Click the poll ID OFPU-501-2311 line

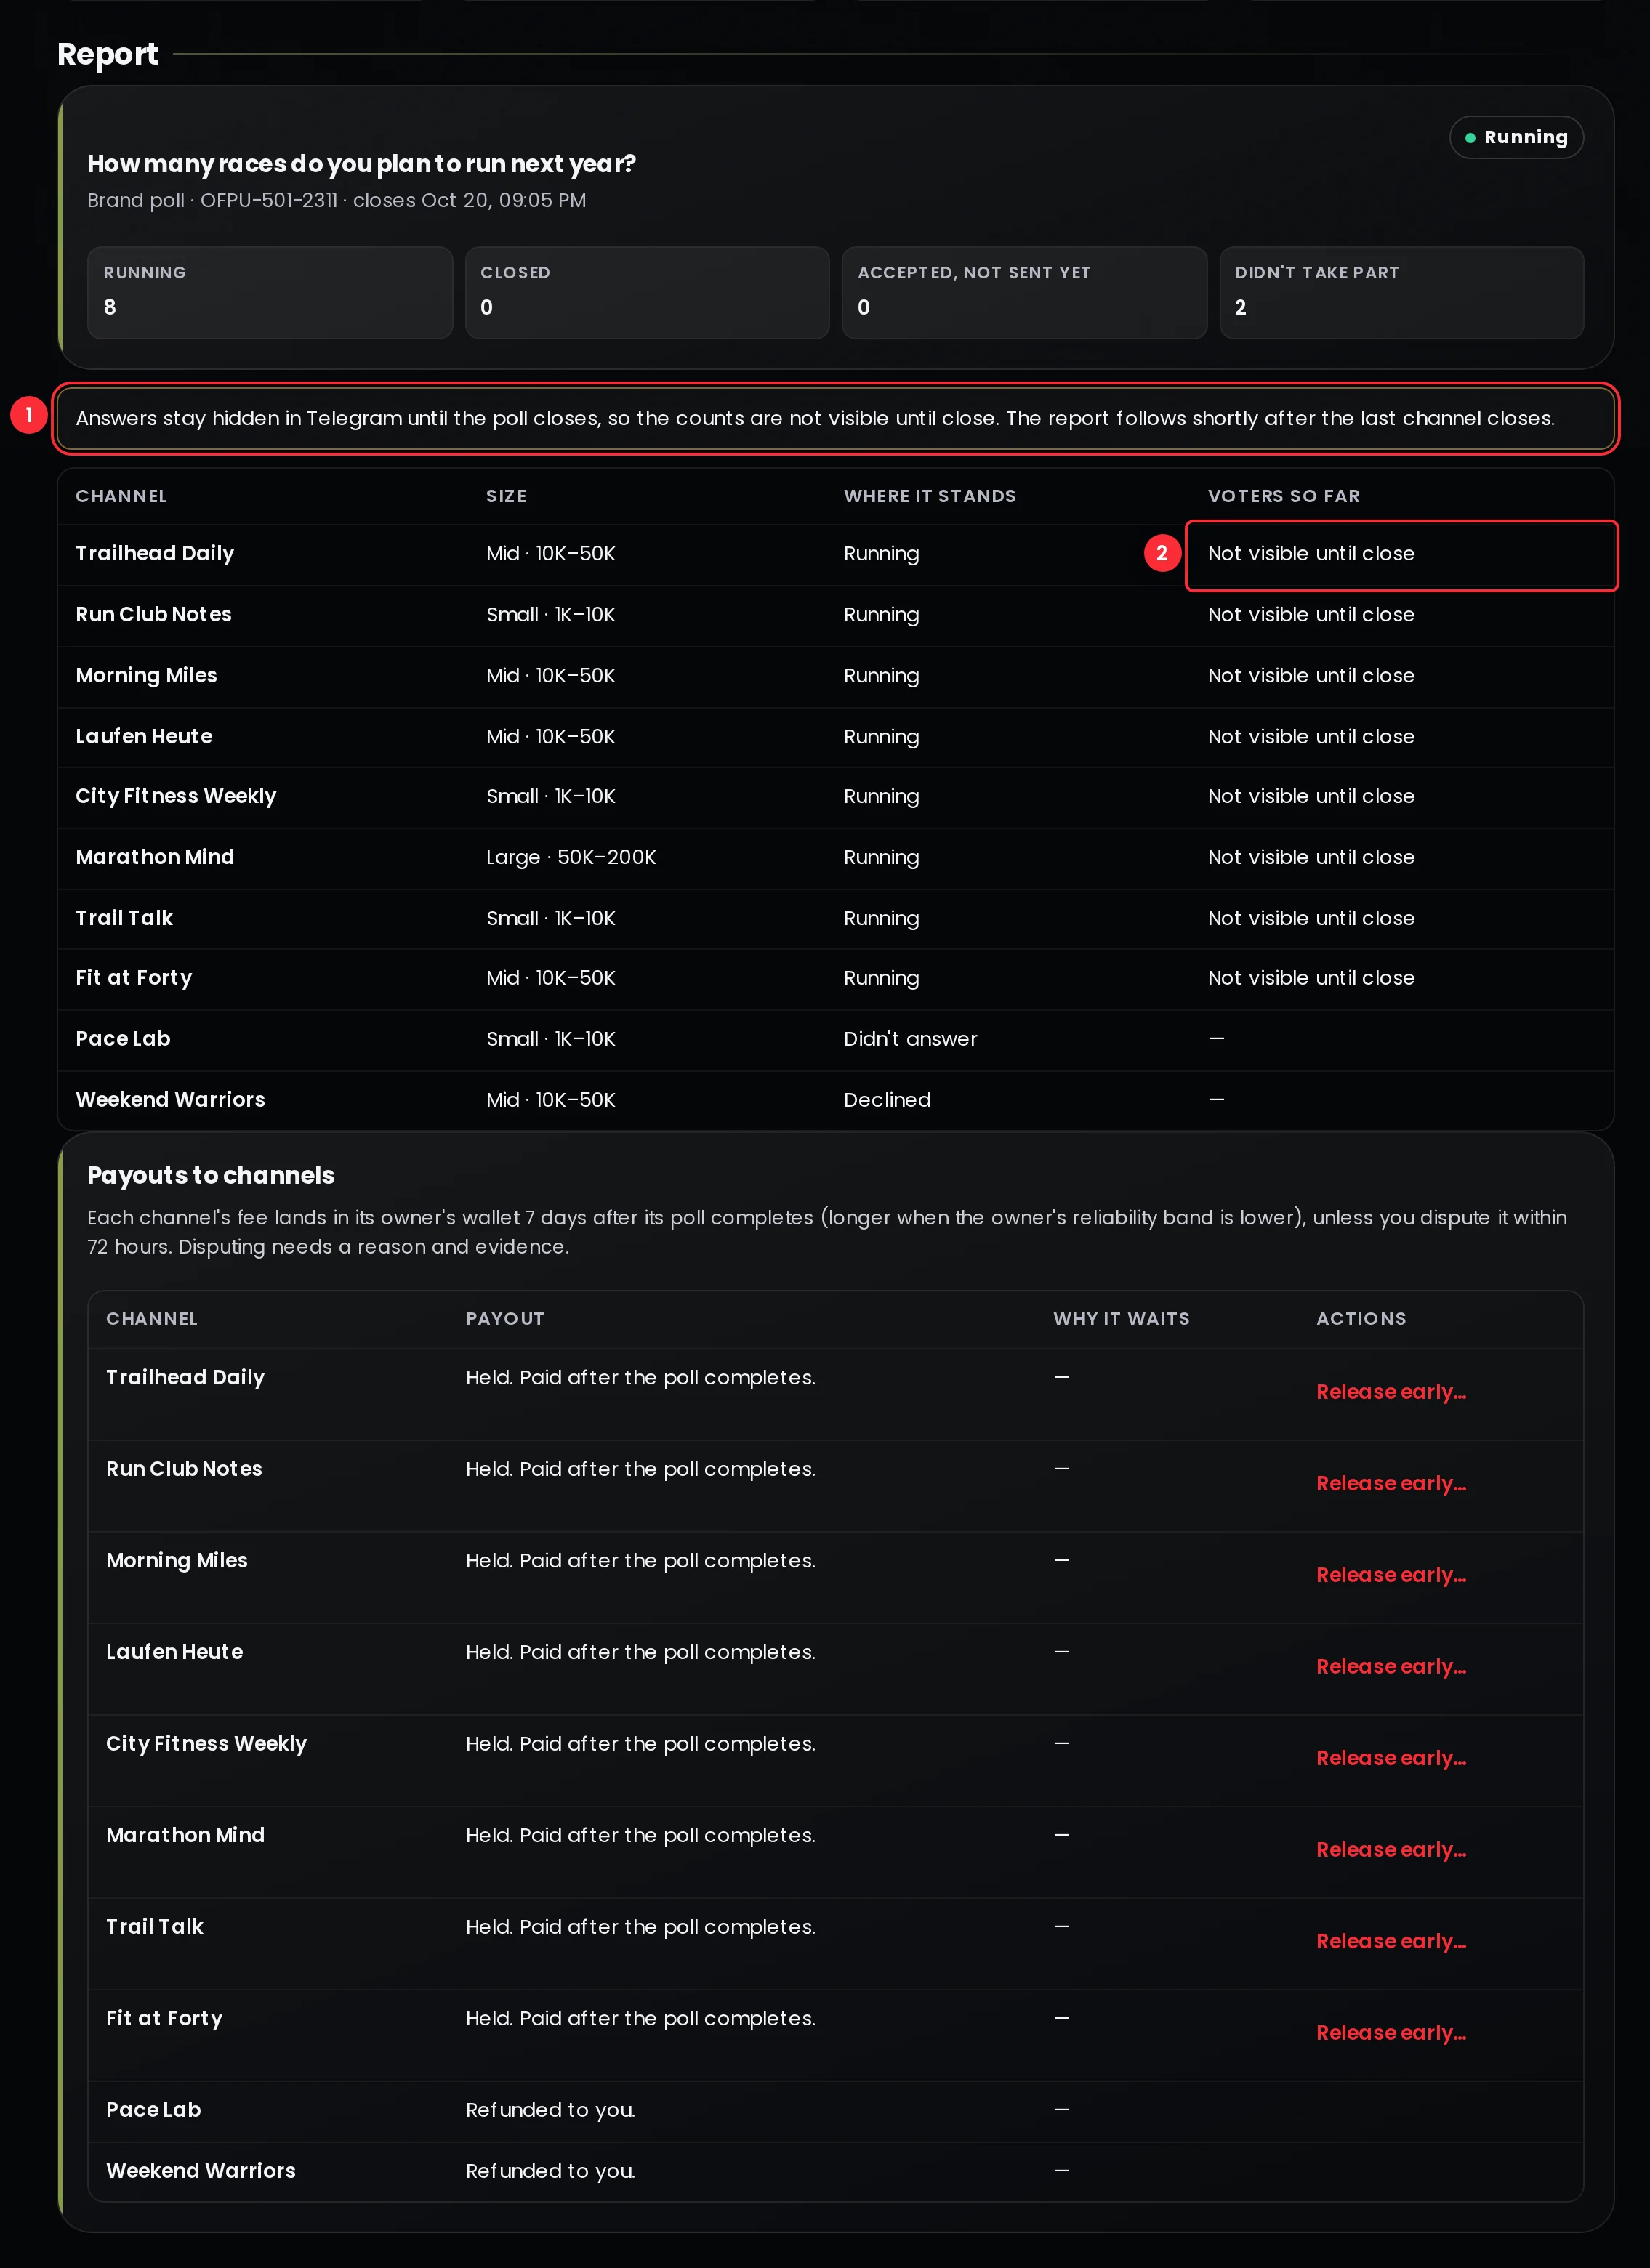(336, 201)
